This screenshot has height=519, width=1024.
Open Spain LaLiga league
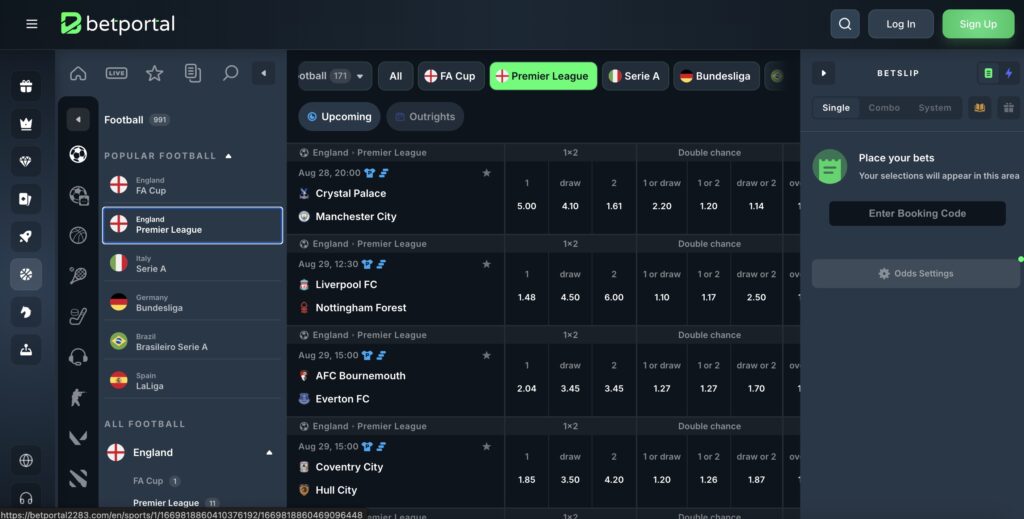tap(193, 381)
